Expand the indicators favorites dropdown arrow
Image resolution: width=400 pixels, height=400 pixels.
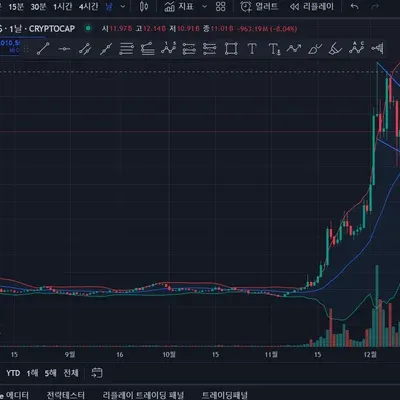[205, 7]
